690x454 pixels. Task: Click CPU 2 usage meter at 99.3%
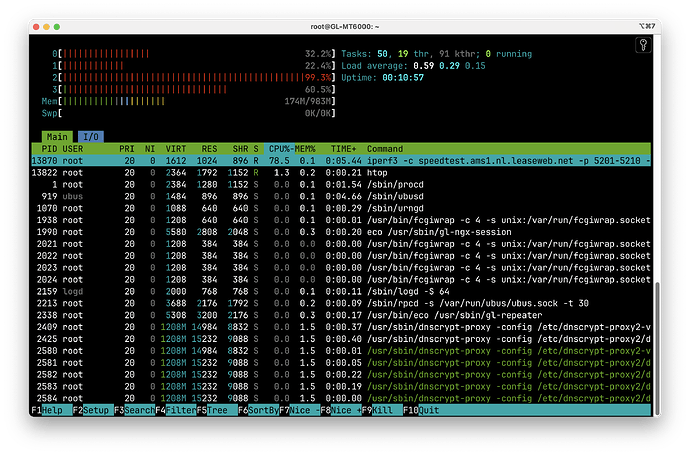(x=194, y=77)
